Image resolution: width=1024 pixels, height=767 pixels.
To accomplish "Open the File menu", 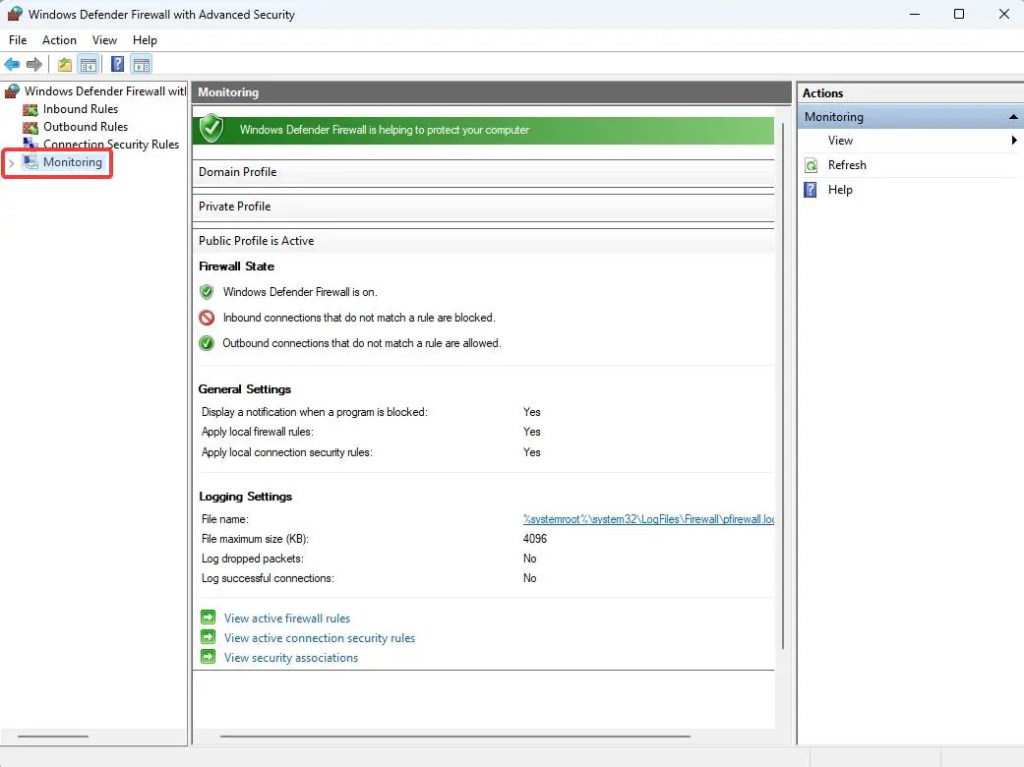I will [18, 40].
